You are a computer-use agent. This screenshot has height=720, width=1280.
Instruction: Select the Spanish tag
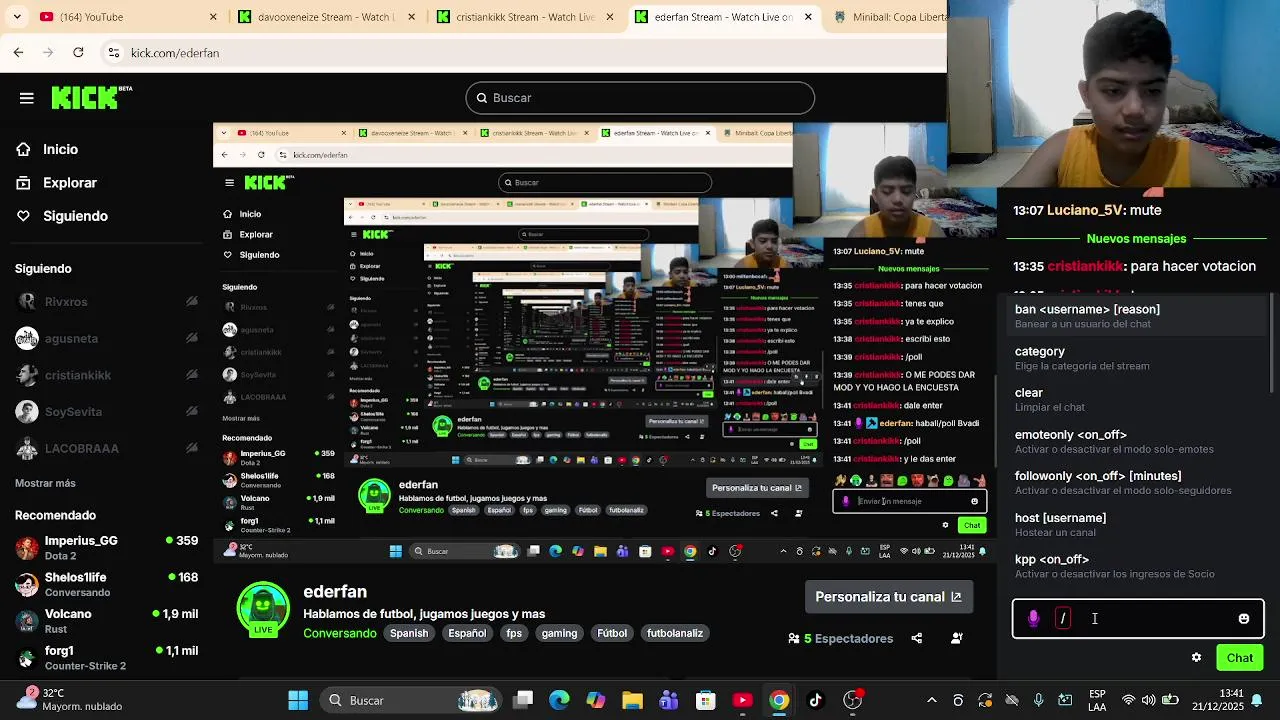tap(409, 633)
